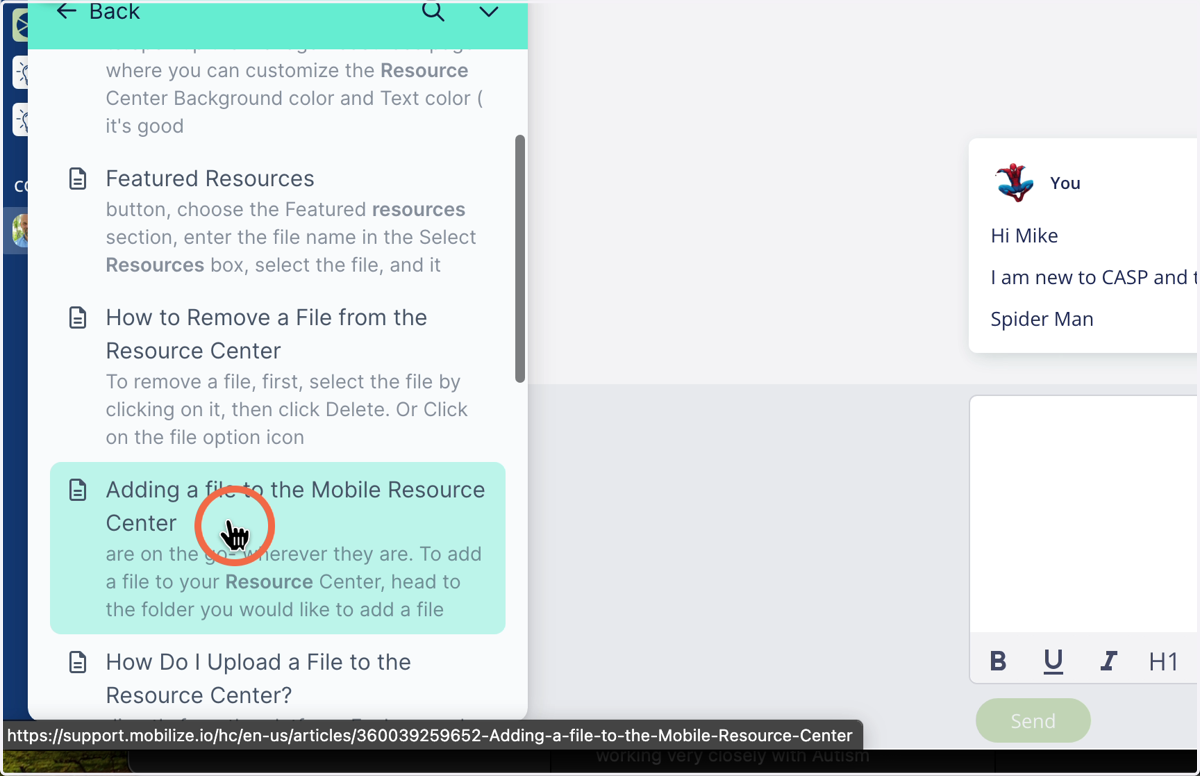Go back using the Back arrow
The width and height of the screenshot is (1200, 776).
pyautogui.click(x=97, y=12)
